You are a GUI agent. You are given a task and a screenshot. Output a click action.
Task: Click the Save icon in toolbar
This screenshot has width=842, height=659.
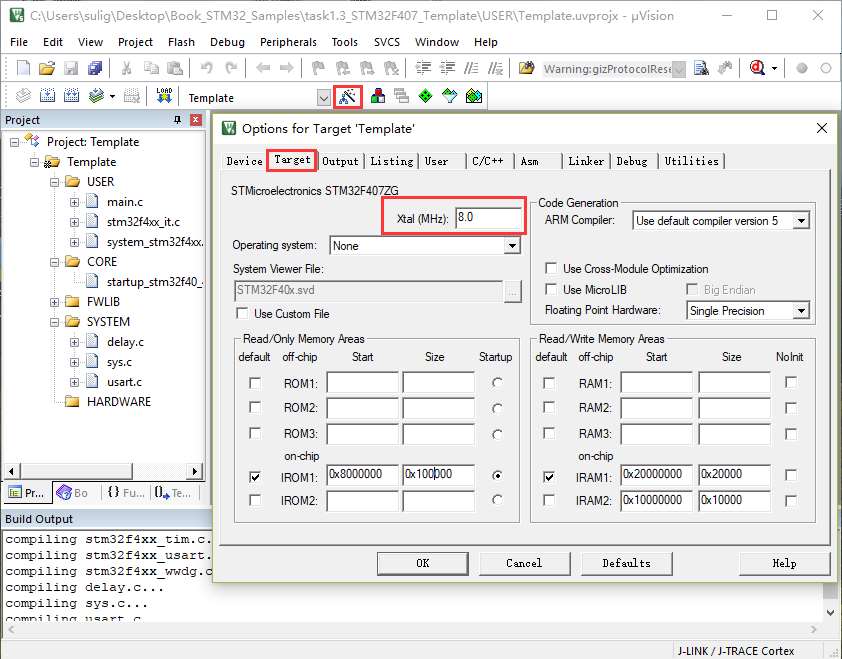(x=71, y=68)
